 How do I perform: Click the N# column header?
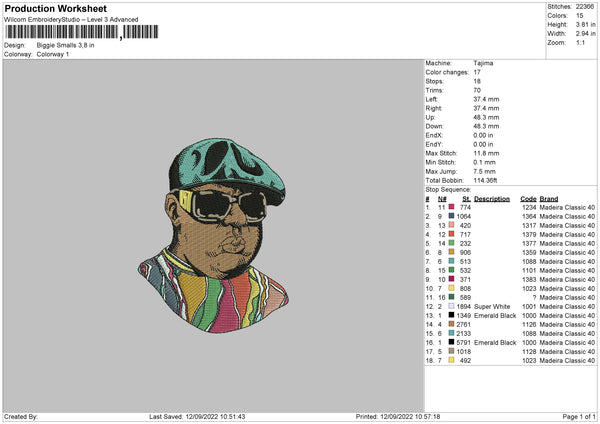[442, 199]
